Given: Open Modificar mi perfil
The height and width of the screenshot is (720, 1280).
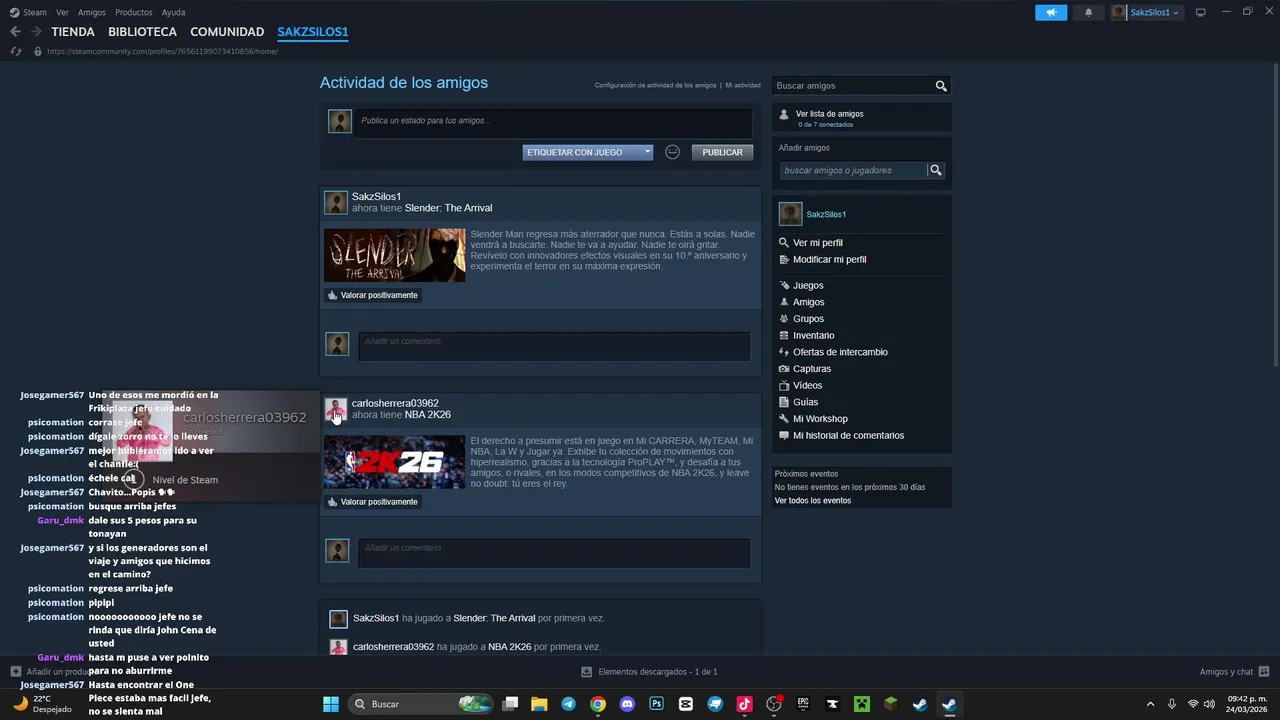Looking at the screenshot, I should pos(829,260).
